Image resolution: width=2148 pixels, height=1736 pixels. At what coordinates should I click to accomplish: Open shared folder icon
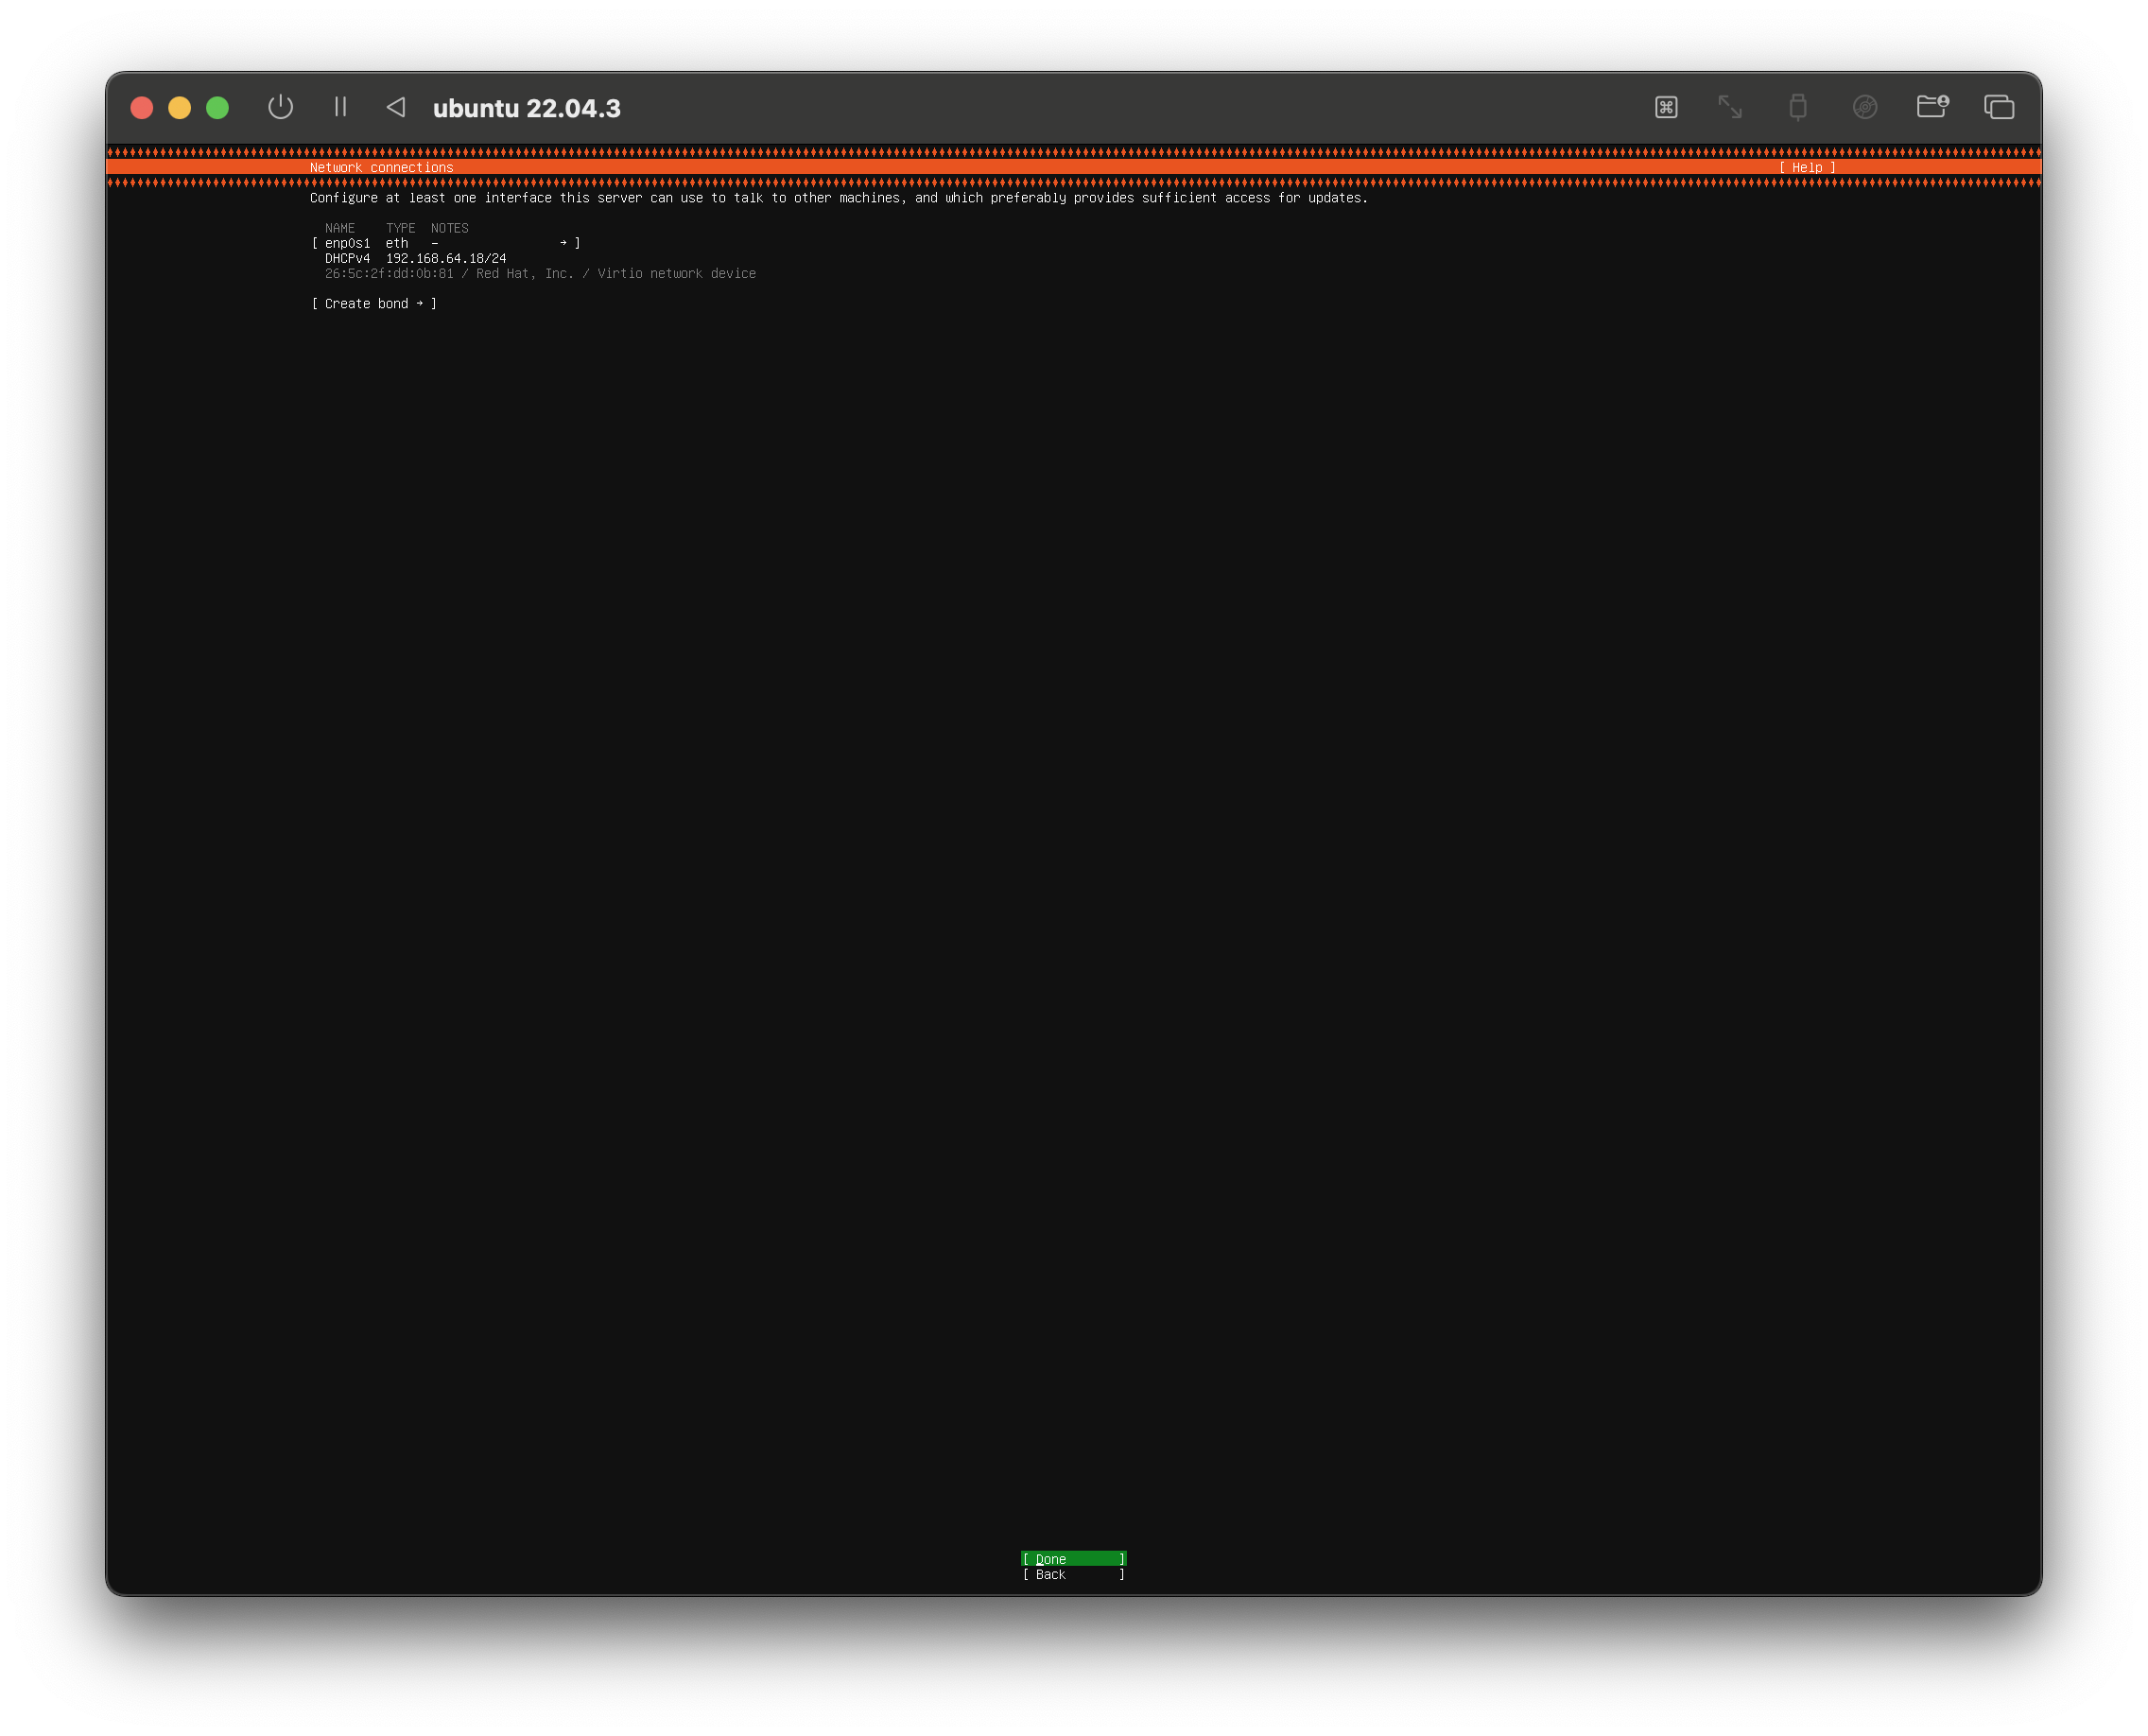click(1932, 106)
